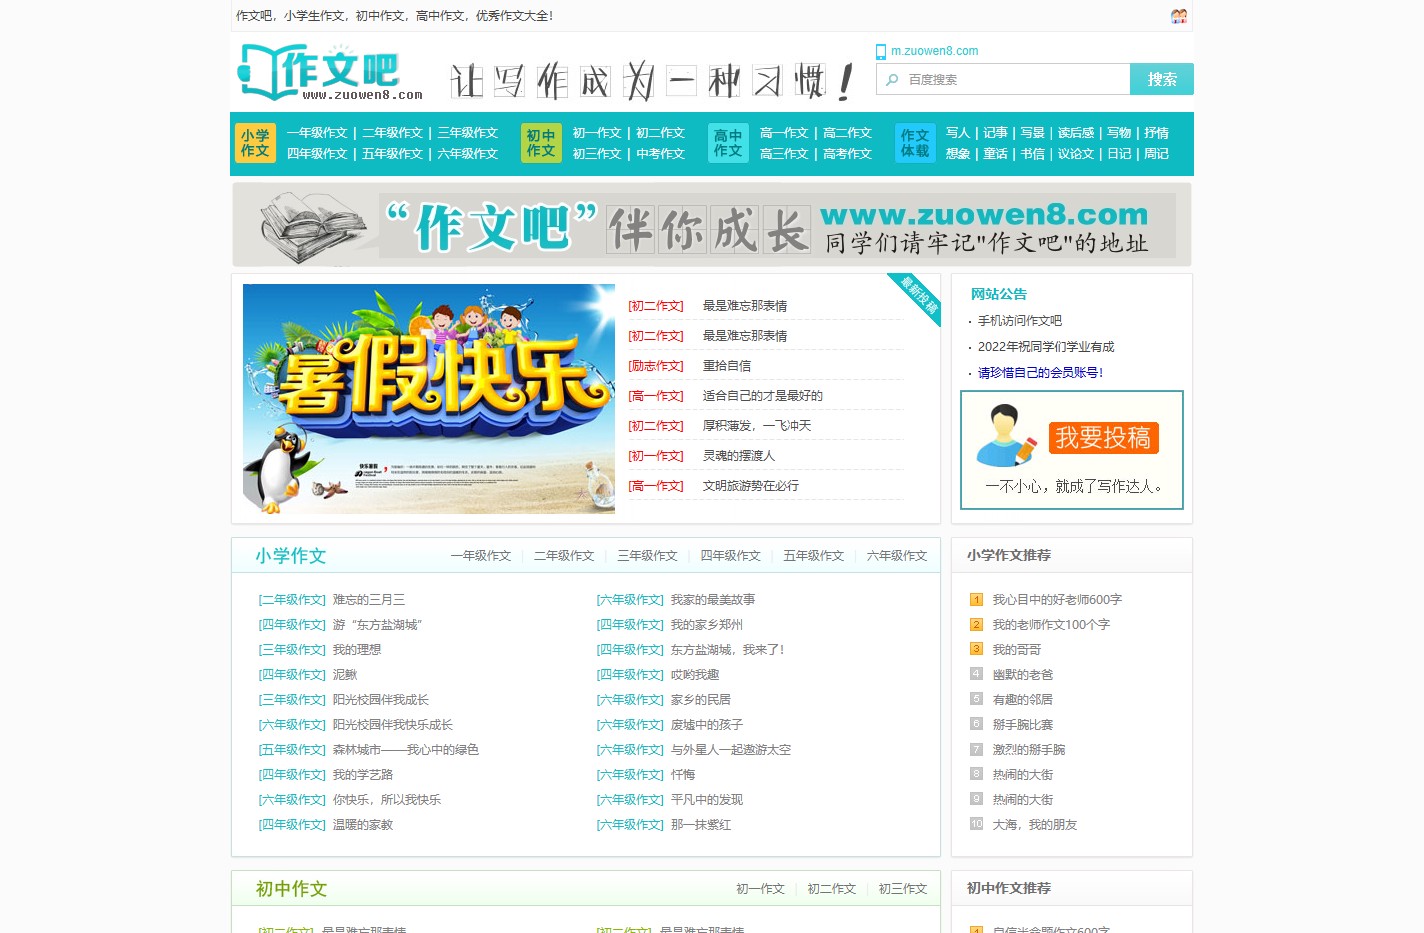Select 一年级作文 tab in 小学作文 section header
The width and height of the screenshot is (1424, 933).
click(481, 556)
